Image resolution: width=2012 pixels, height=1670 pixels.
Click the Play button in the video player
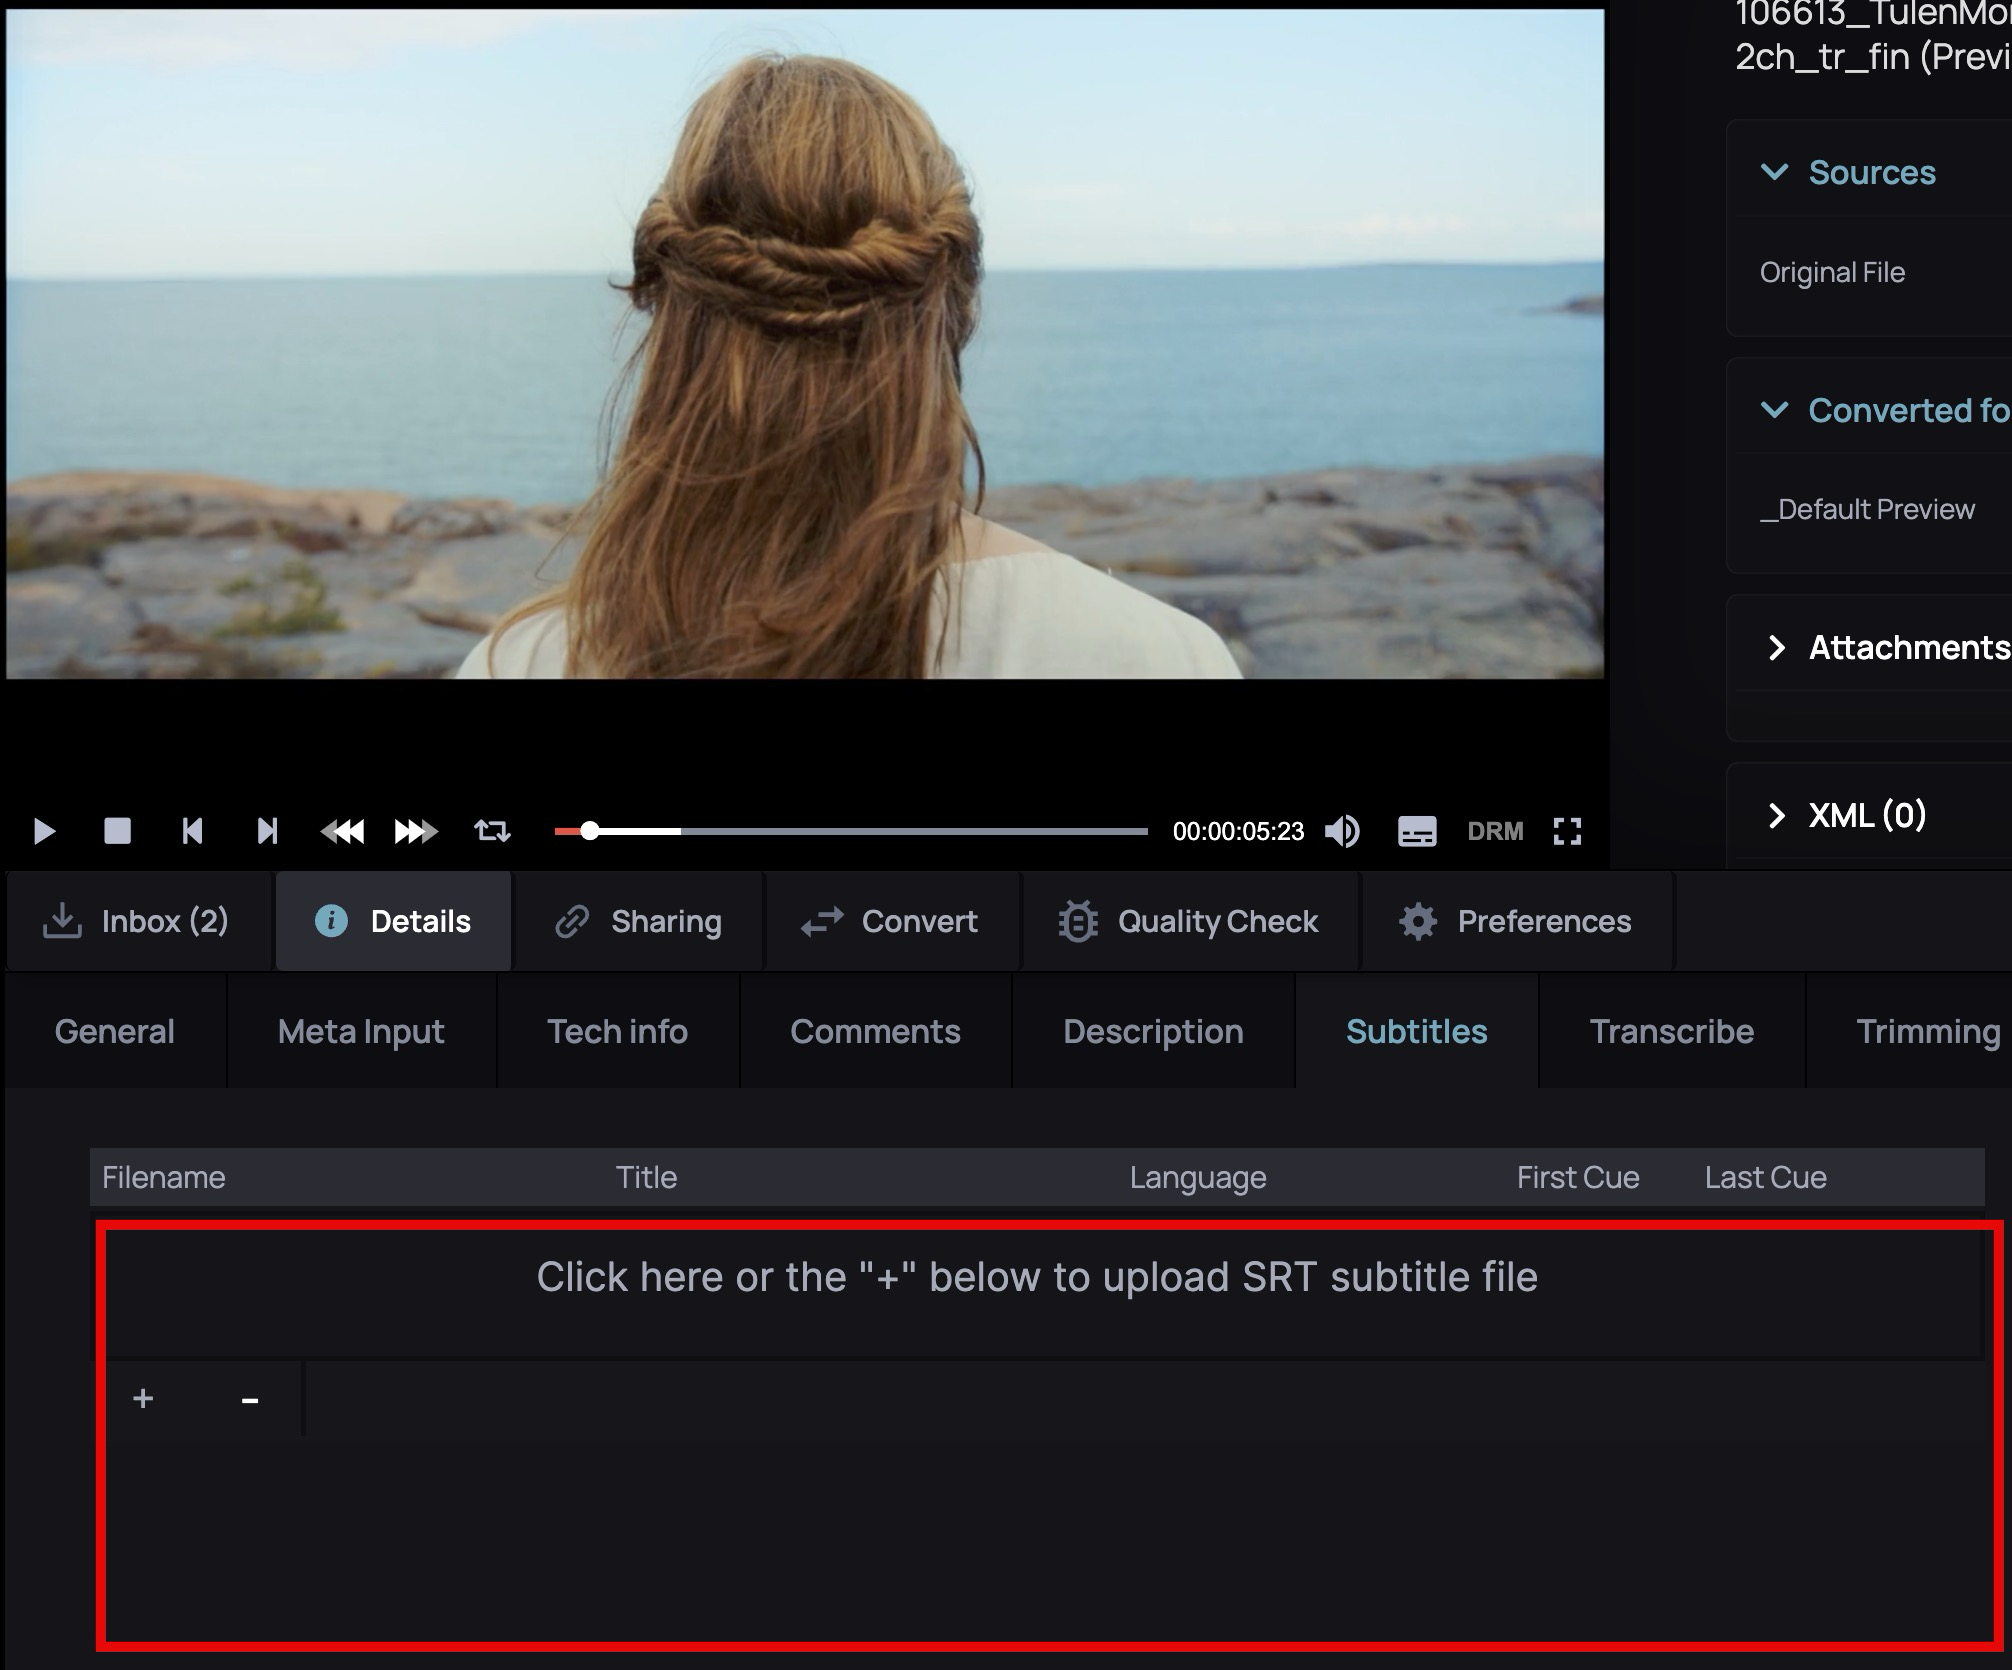(x=43, y=831)
